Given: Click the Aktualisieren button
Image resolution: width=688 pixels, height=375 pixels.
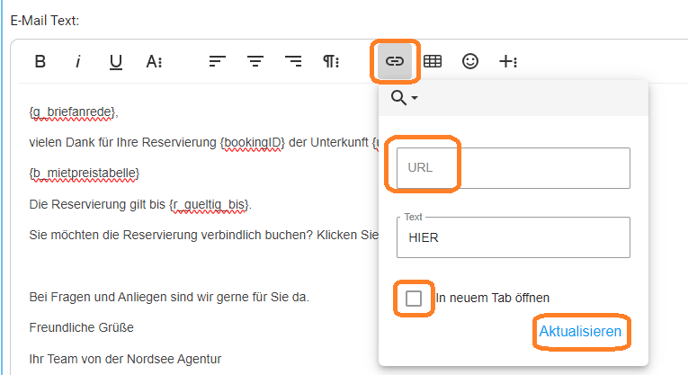Looking at the screenshot, I should pos(580,332).
